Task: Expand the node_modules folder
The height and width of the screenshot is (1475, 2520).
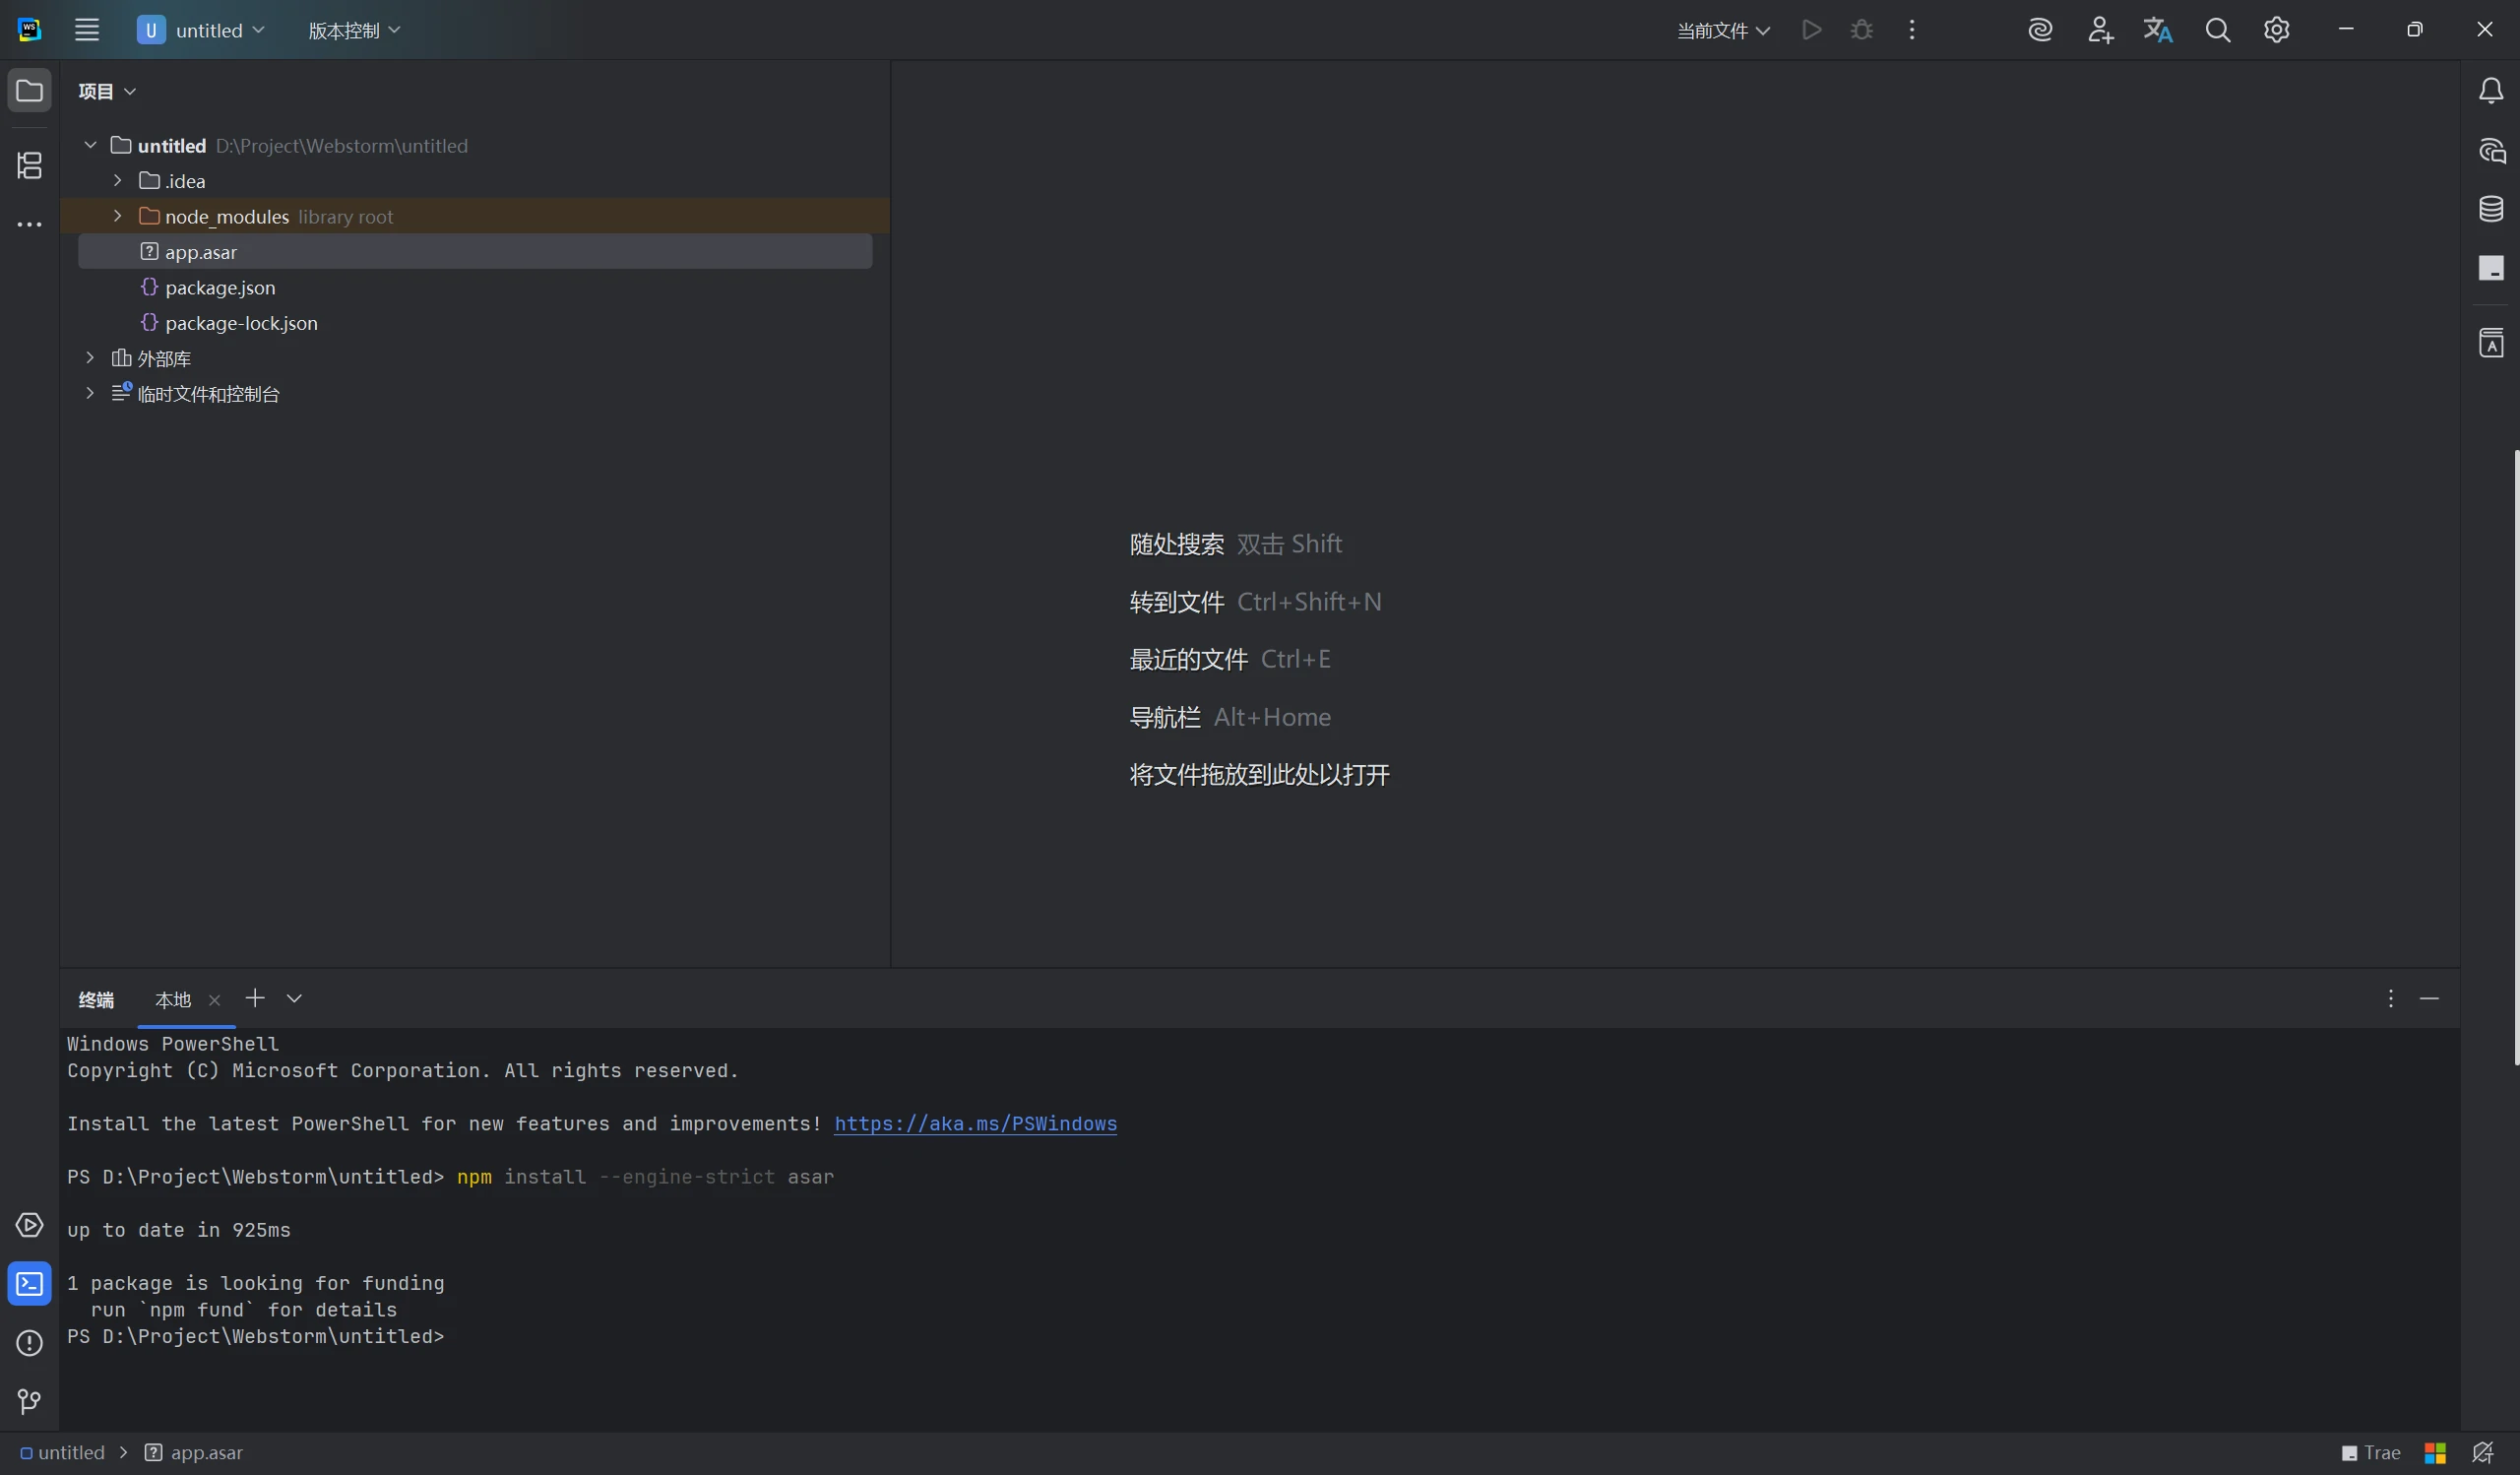Action: (x=117, y=216)
